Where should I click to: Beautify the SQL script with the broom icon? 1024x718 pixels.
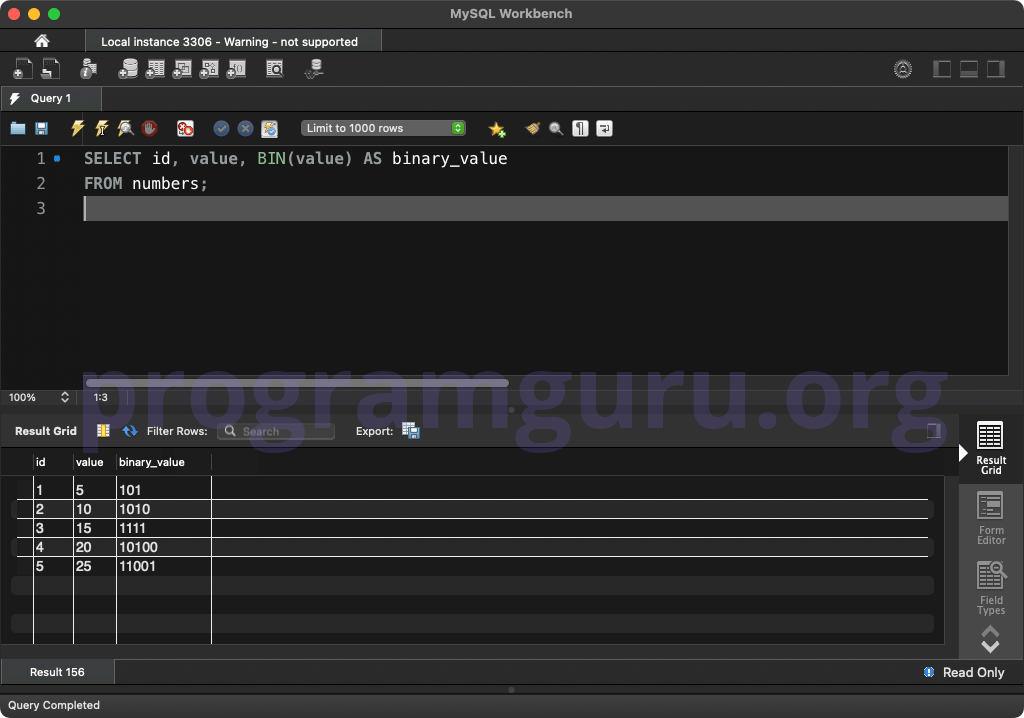click(x=531, y=128)
